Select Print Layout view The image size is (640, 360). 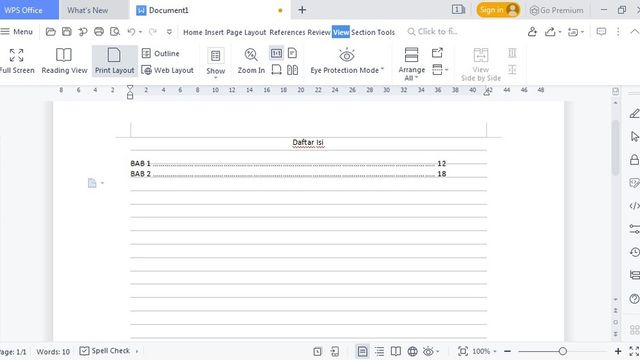coord(114,61)
